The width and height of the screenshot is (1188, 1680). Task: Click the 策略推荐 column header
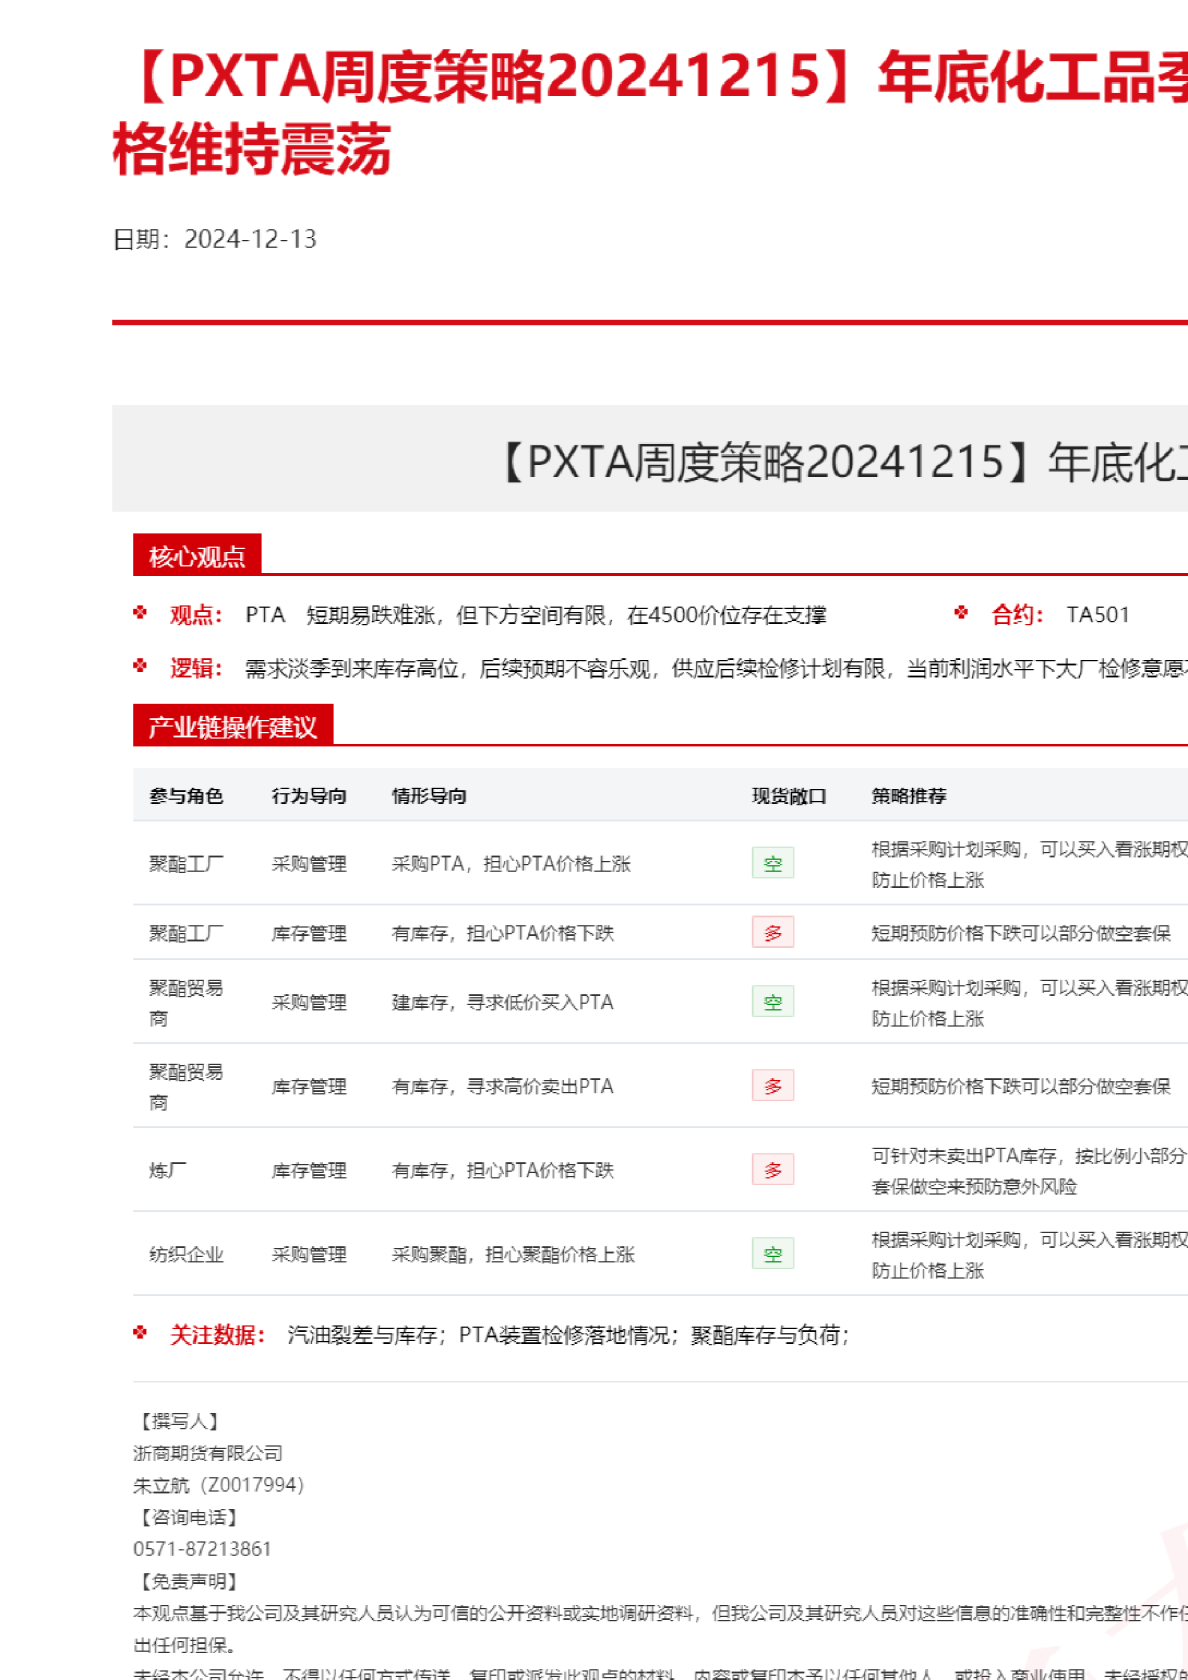(908, 796)
